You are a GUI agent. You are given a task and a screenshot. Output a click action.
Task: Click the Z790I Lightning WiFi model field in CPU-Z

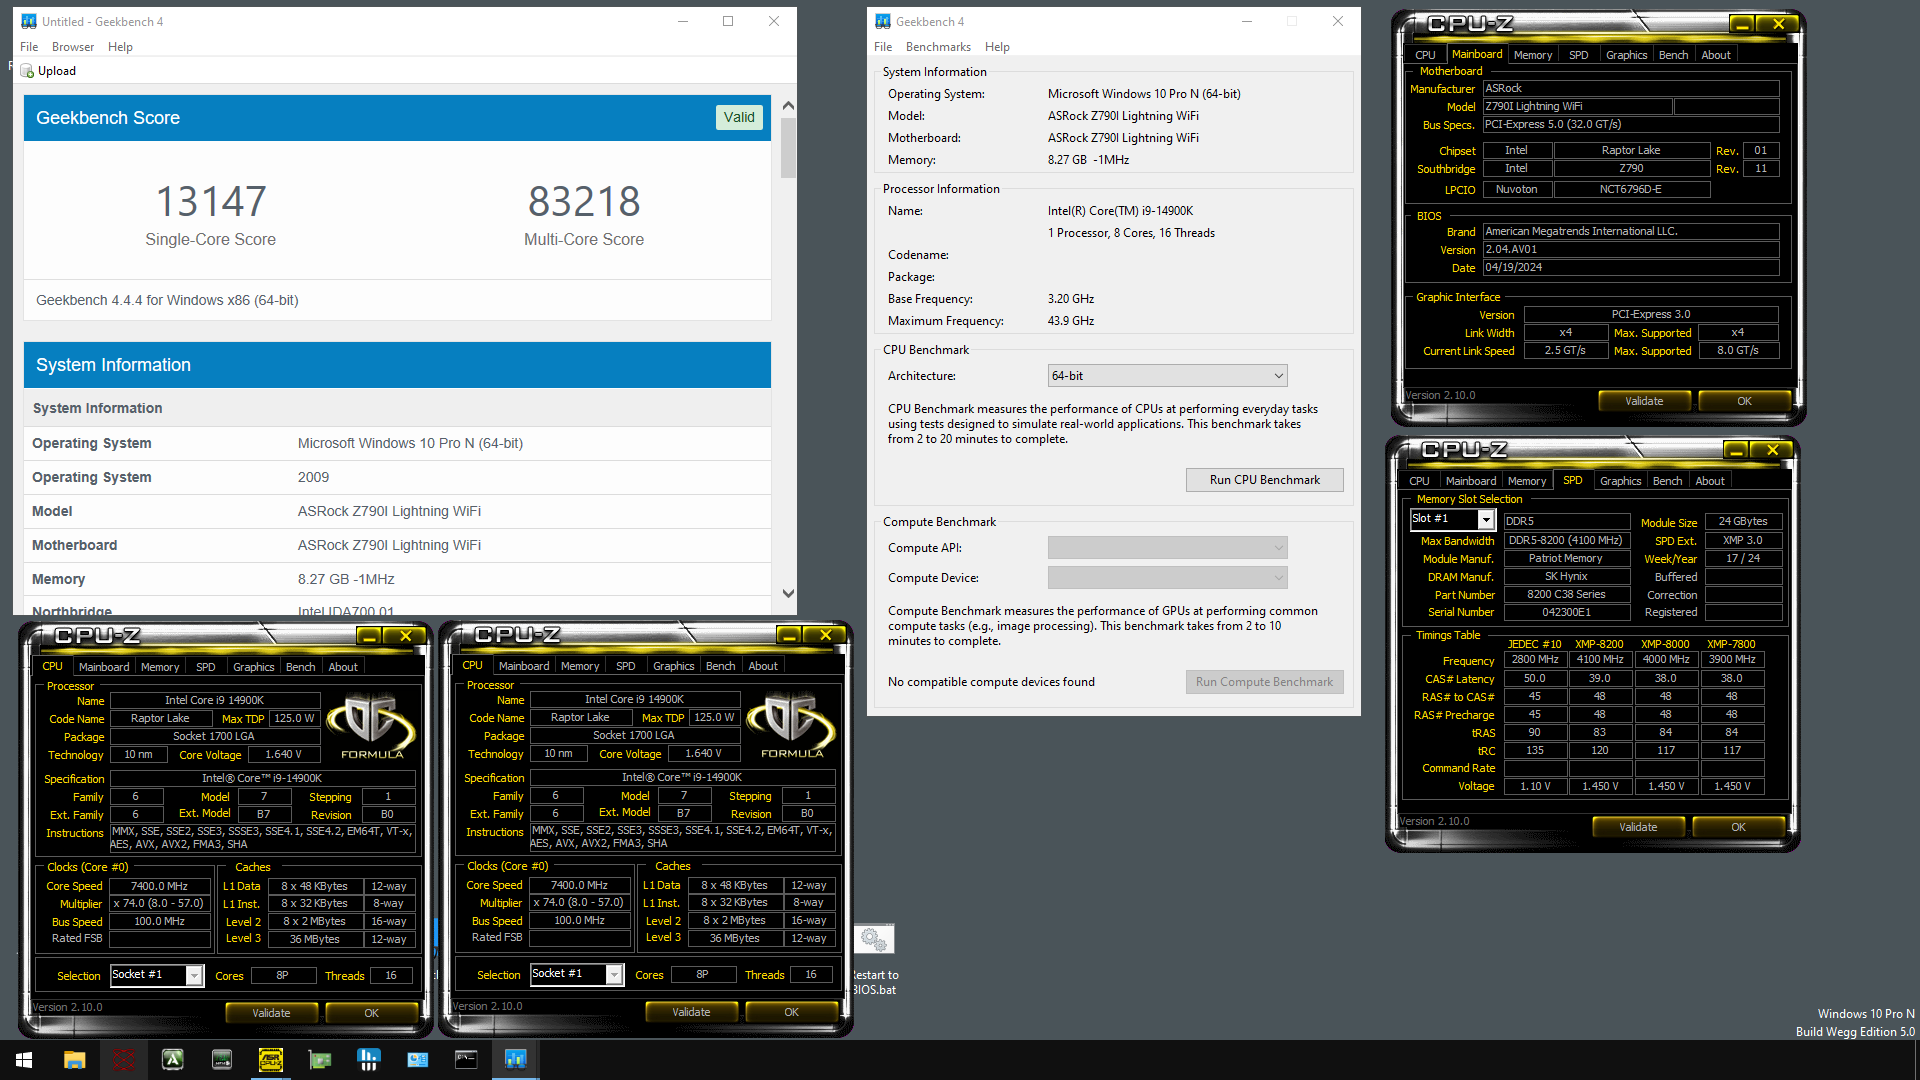pyautogui.click(x=1577, y=107)
